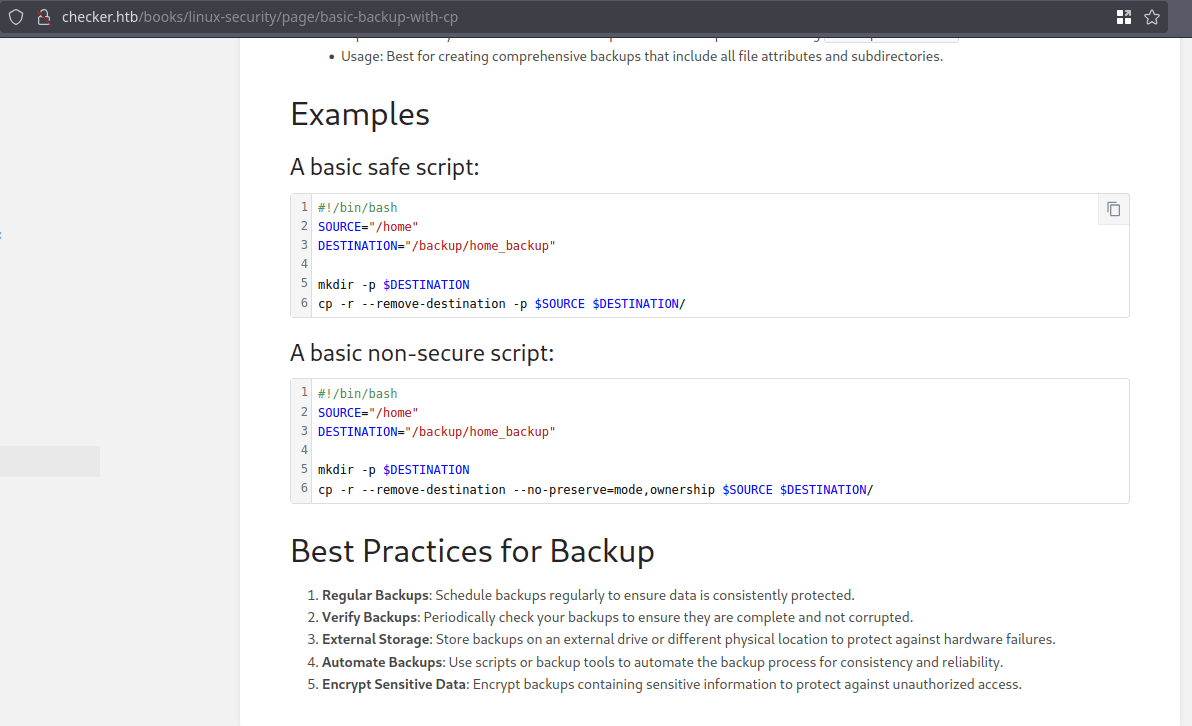The width and height of the screenshot is (1192, 726).
Task: Click the 'A basic safe script:' heading
Action: pyautogui.click(x=385, y=167)
